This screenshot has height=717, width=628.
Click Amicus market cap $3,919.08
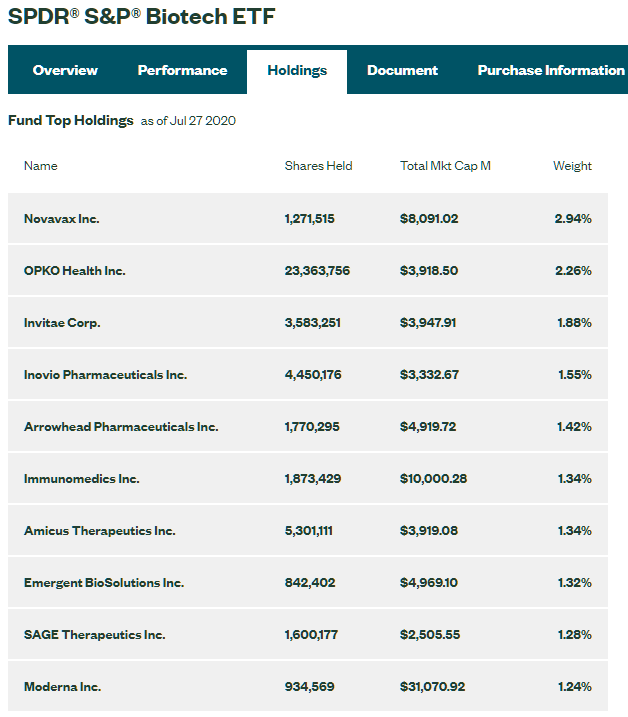click(x=429, y=531)
